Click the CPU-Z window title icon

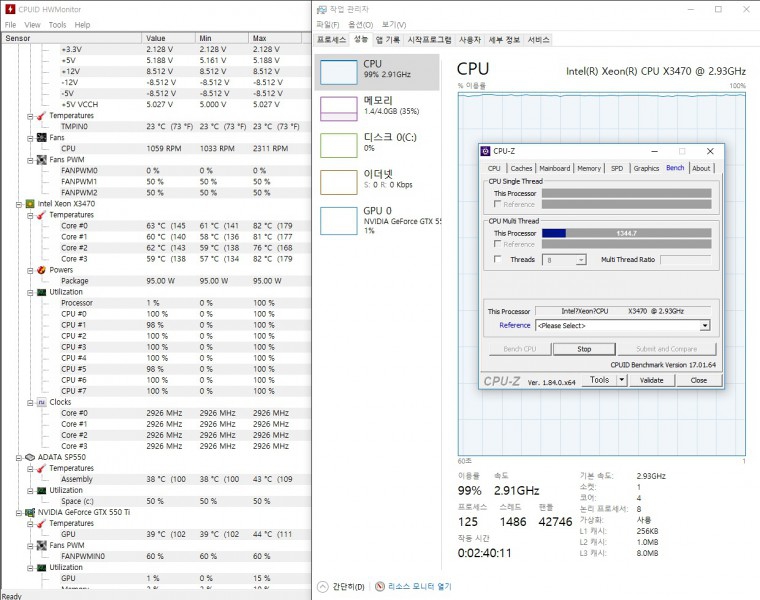click(486, 151)
